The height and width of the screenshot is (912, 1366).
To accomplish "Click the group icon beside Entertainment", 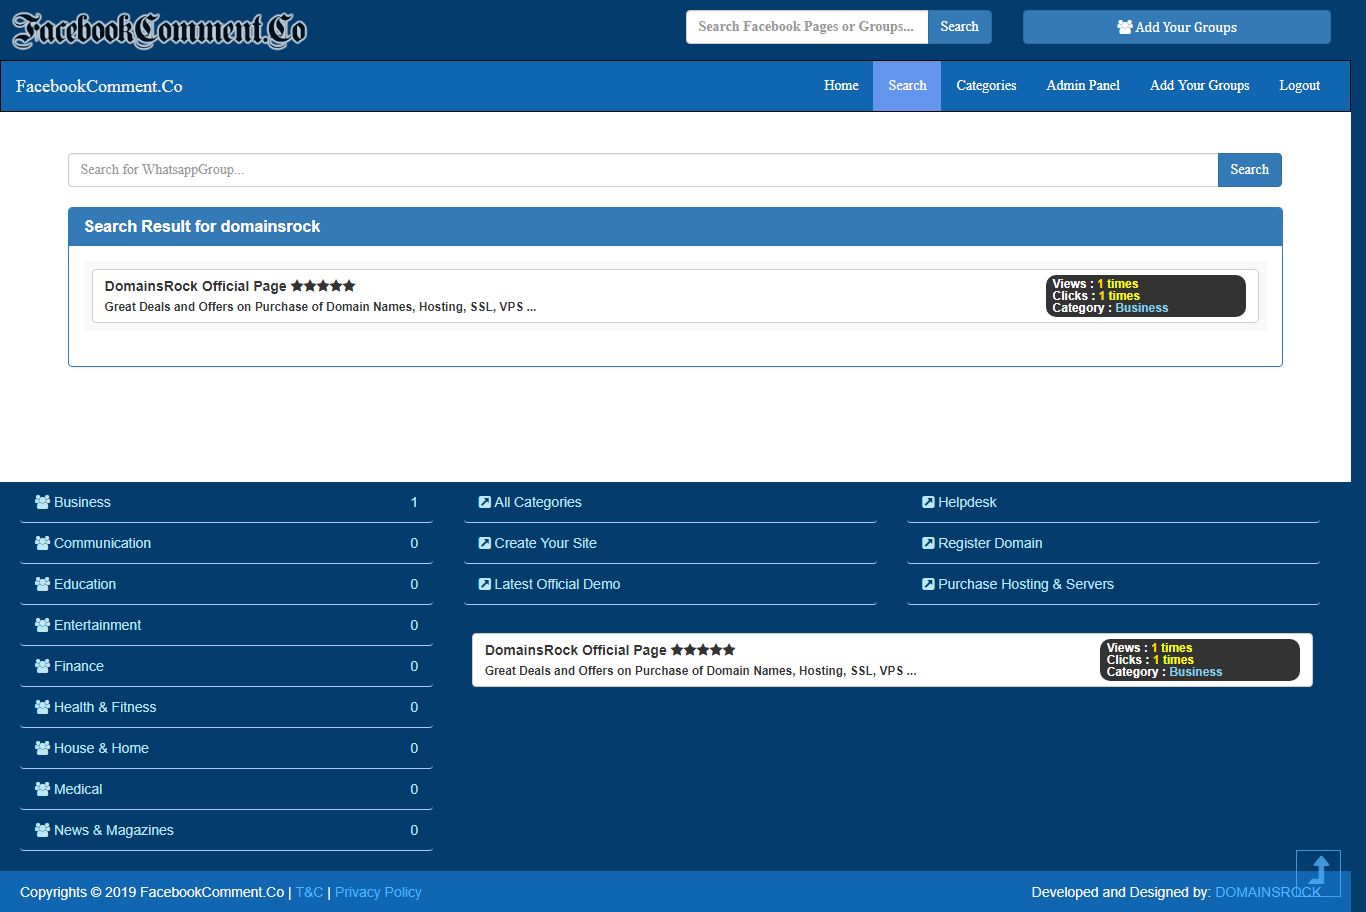I will [x=42, y=625].
